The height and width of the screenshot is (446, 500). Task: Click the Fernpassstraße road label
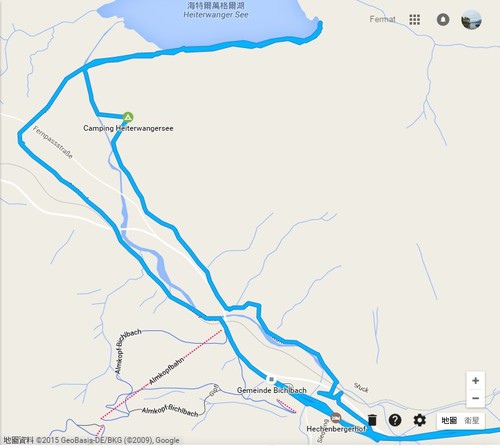coord(53,142)
